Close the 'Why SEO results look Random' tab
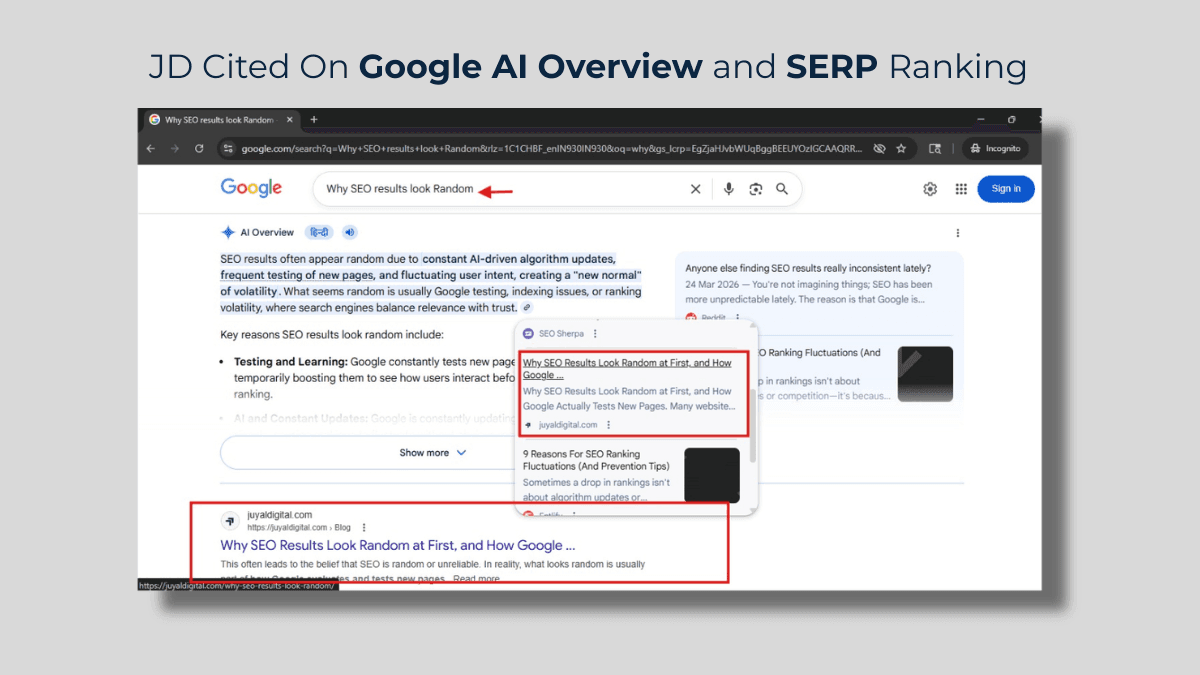The height and width of the screenshot is (675, 1200). tap(290, 119)
